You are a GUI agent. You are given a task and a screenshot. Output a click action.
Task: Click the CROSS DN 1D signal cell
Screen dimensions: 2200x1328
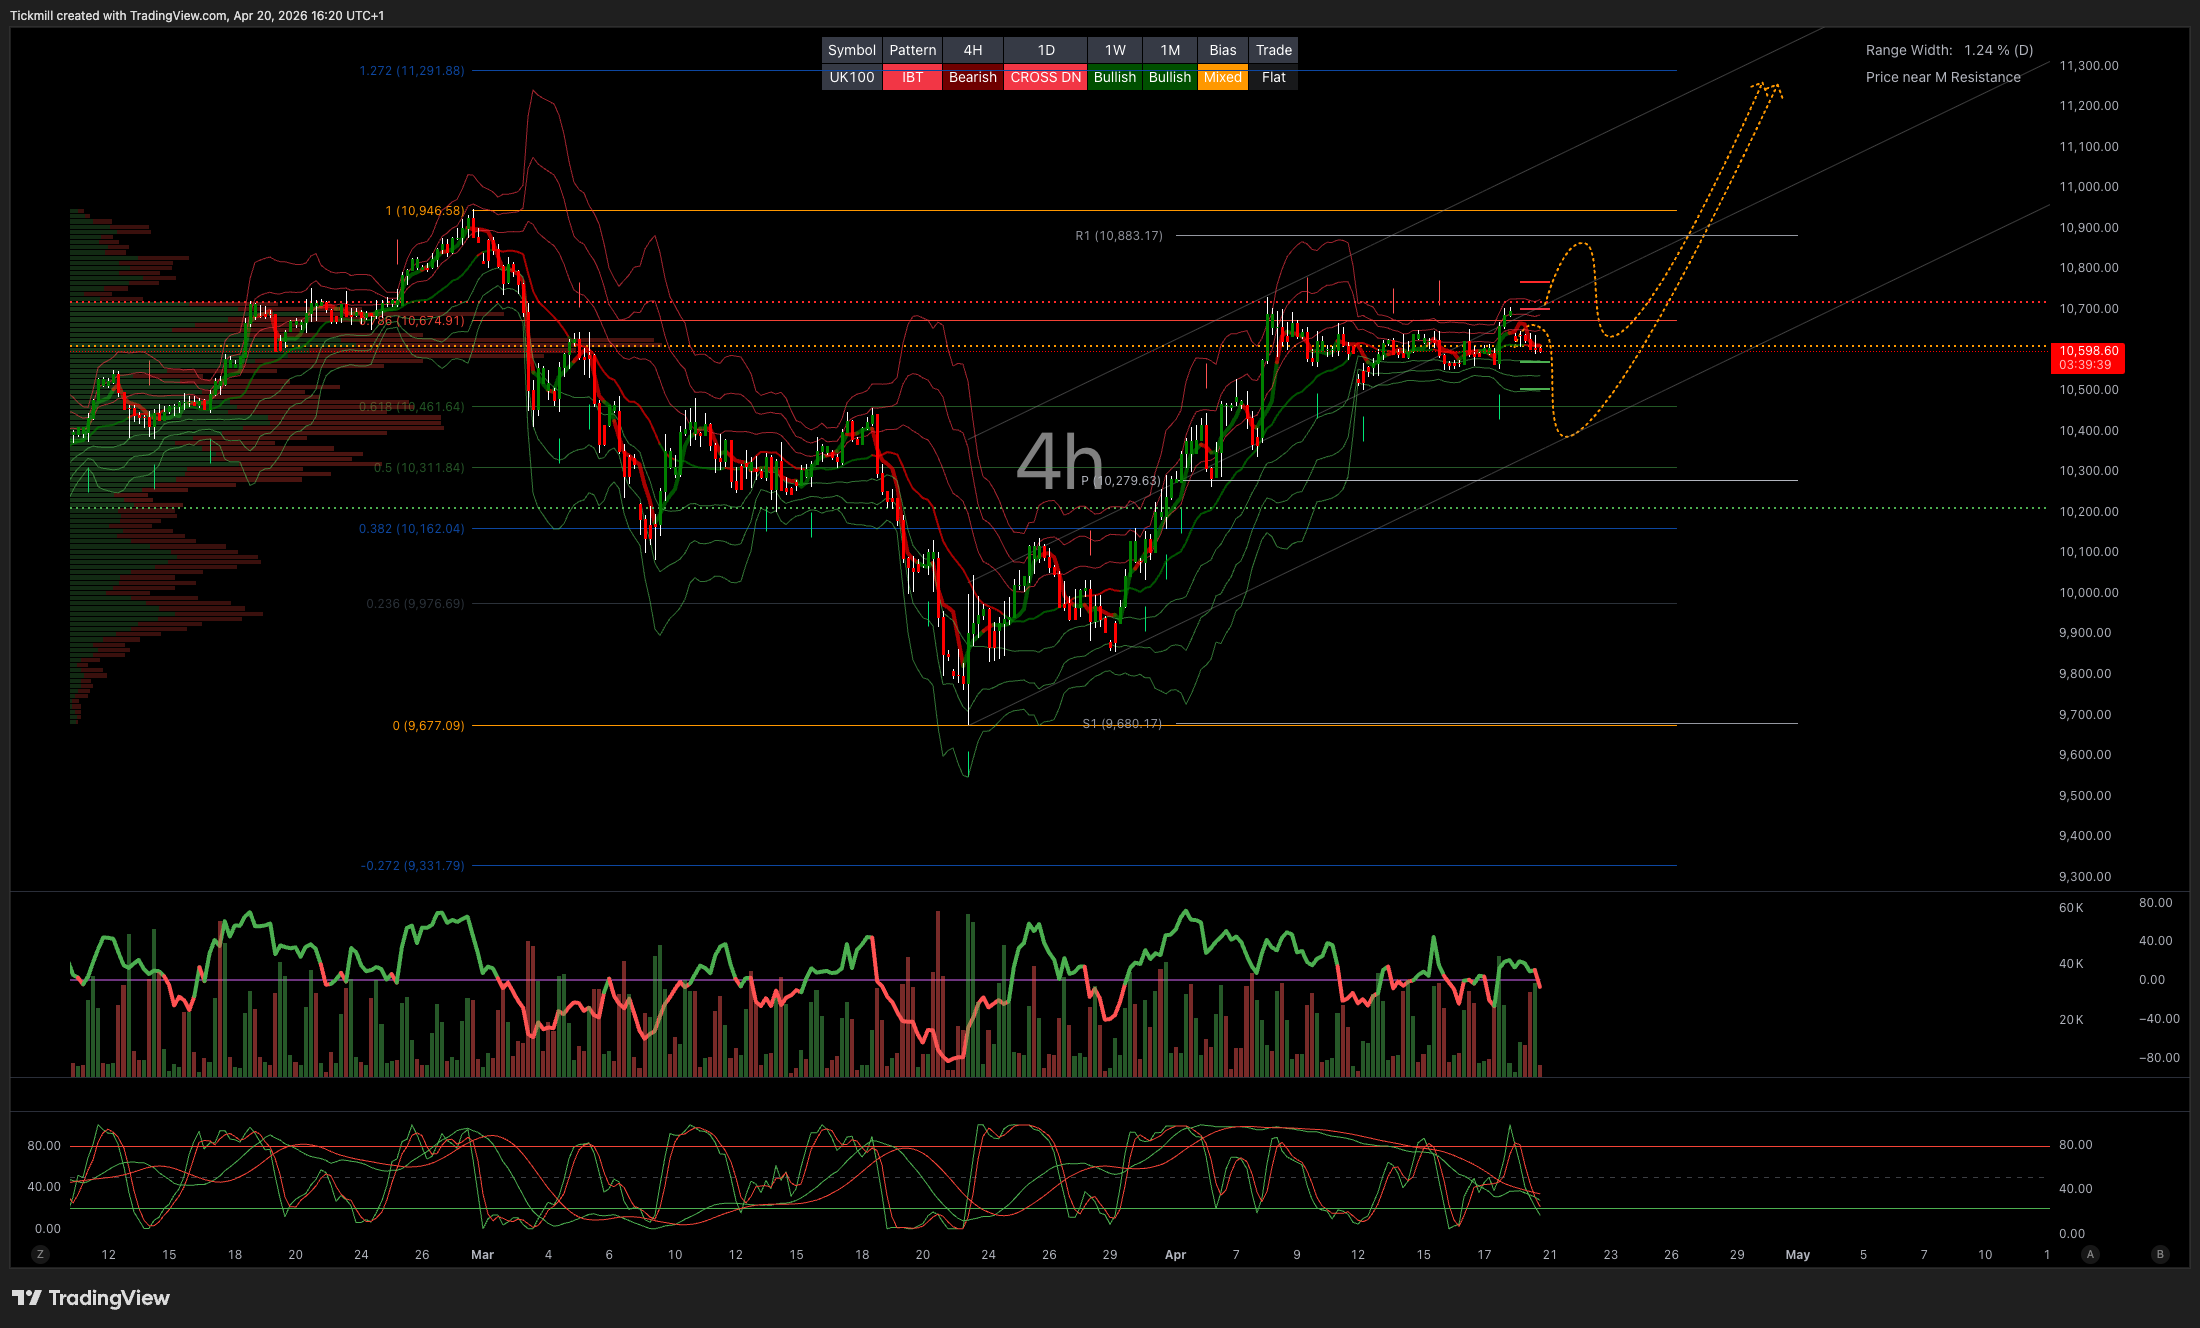pos(1044,77)
